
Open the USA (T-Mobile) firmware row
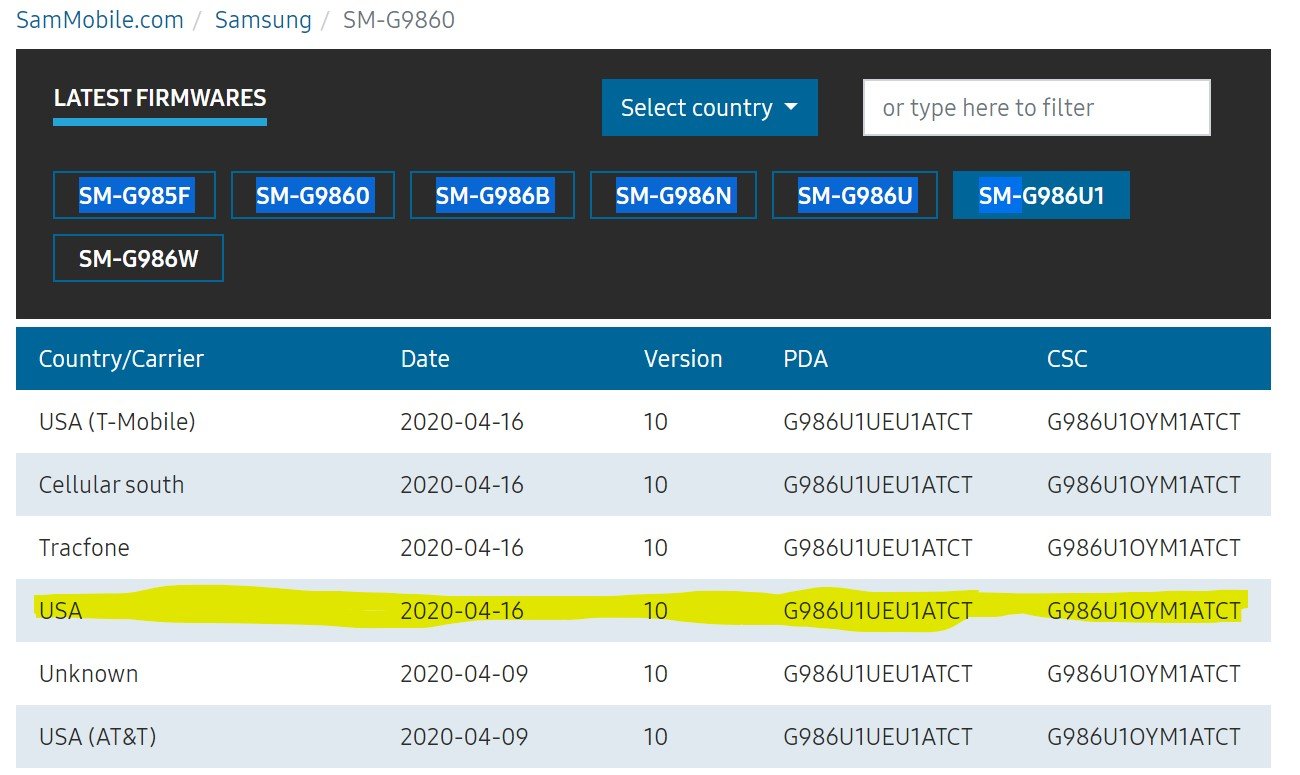[643, 421]
